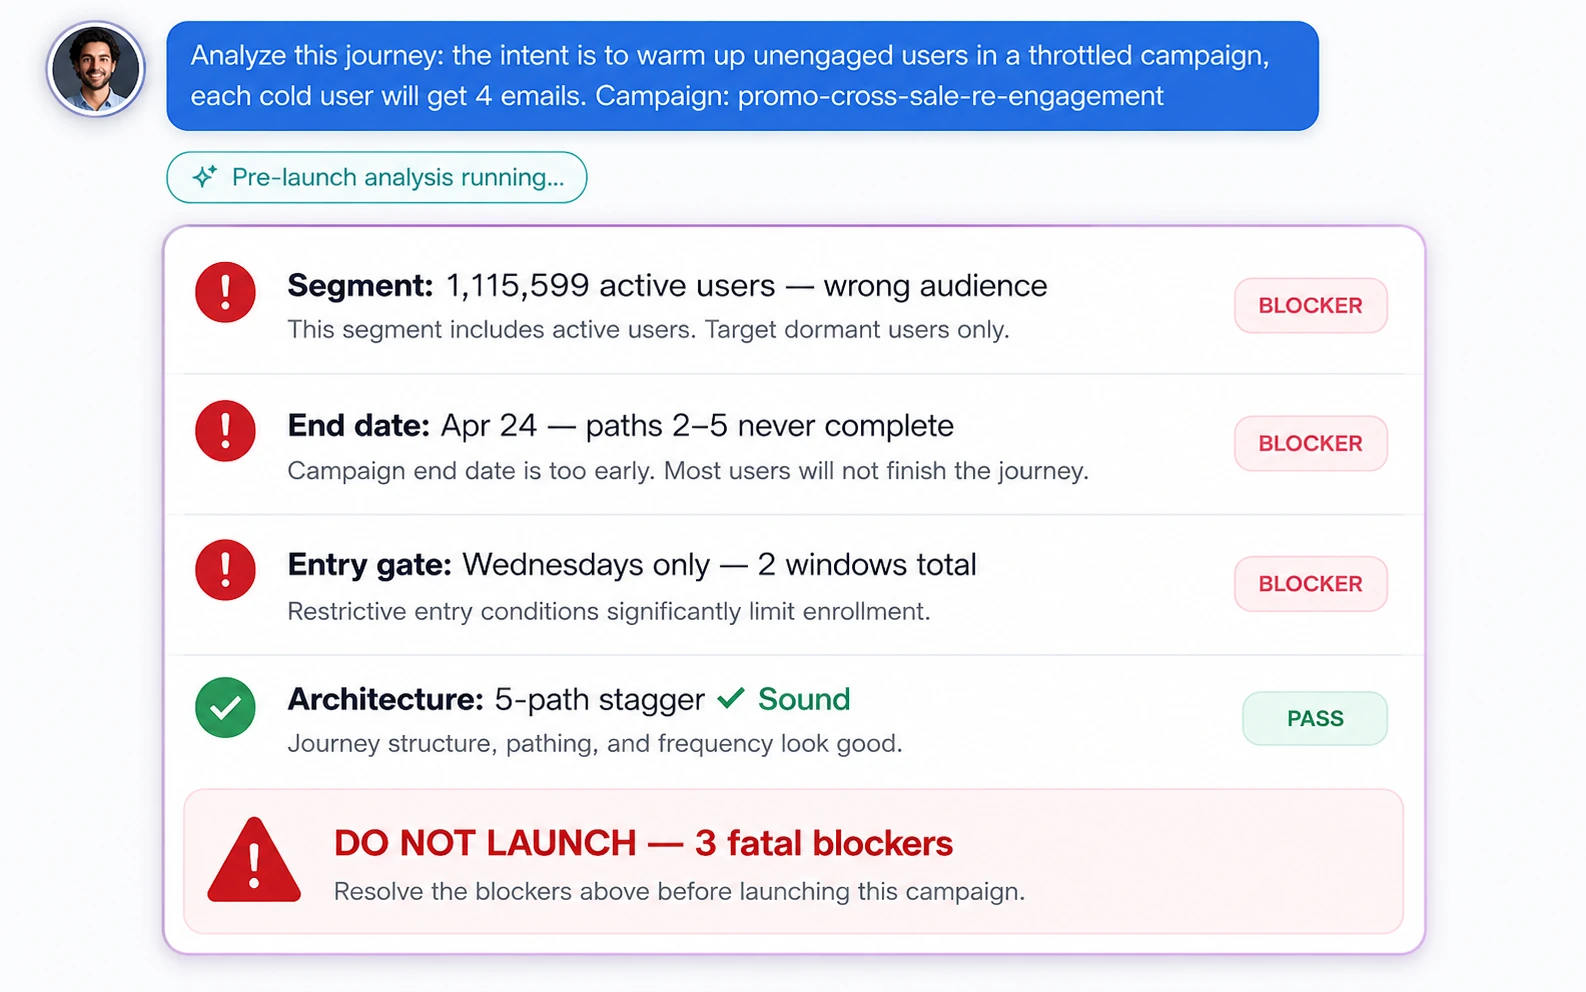Select the BLOCKER badge for Segment row
1586x992 pixels.
pyautogui.click(x=1310, y=305)
